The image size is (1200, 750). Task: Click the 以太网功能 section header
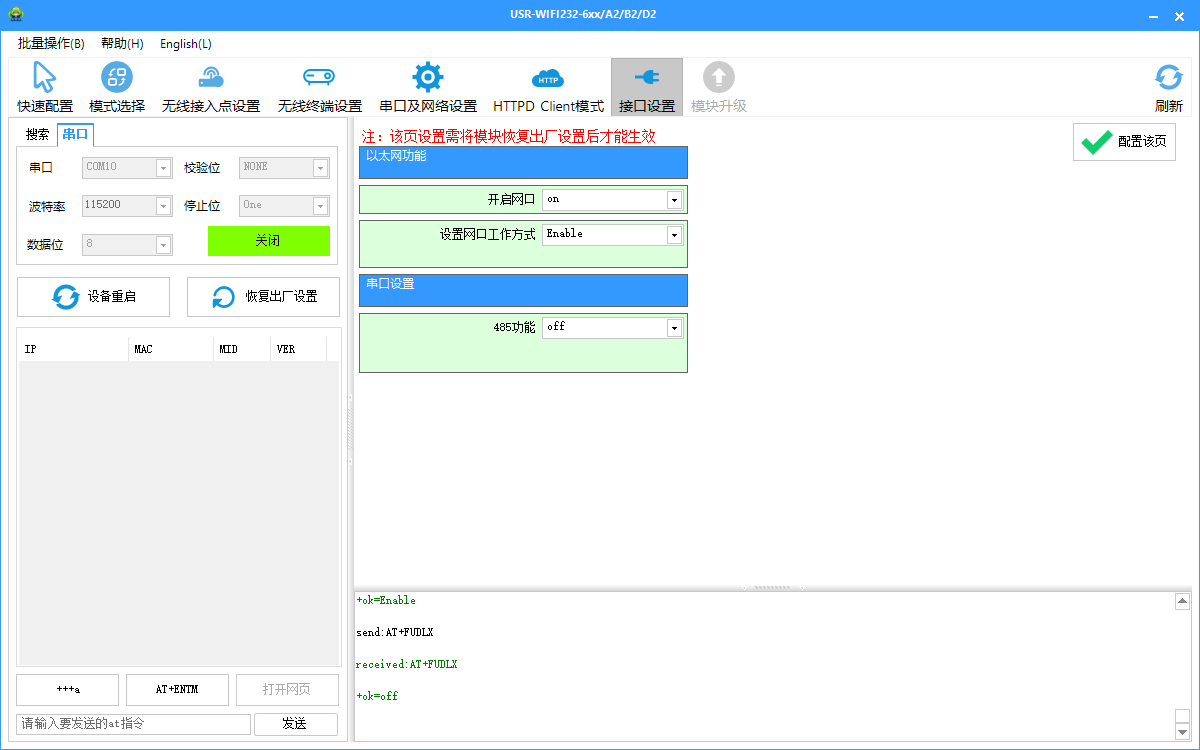point(523,162)
